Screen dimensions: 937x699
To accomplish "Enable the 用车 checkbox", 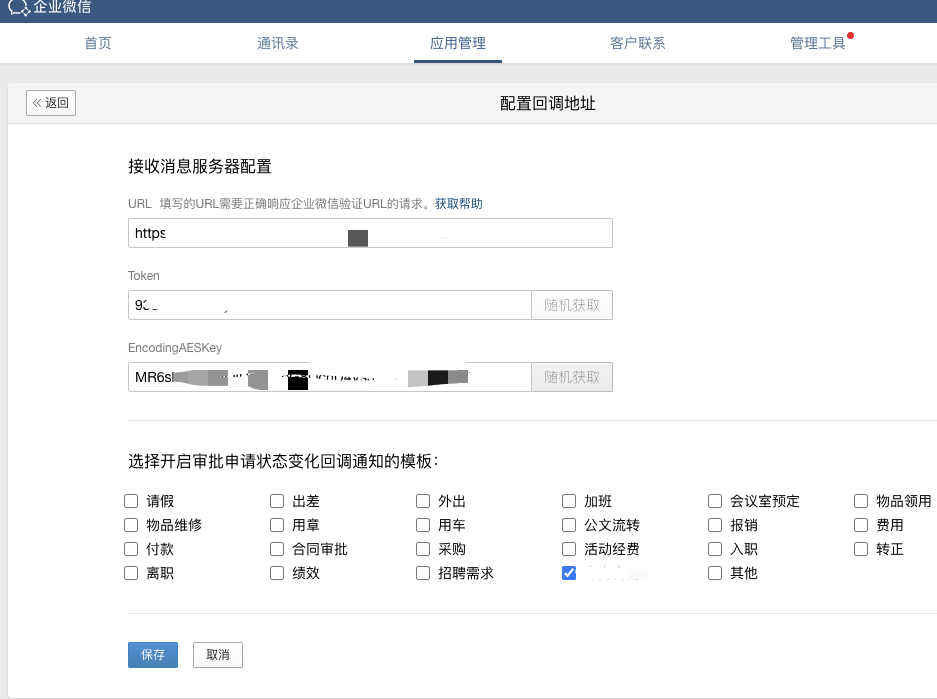I will (x=423, y=525).
